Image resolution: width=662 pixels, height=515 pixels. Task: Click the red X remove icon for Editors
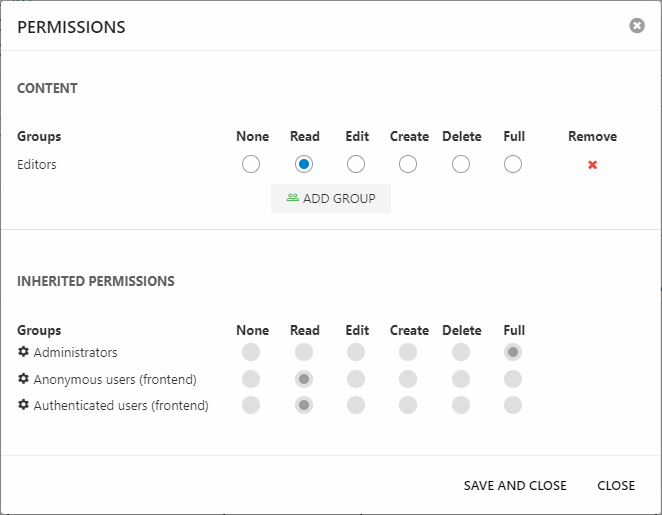click(592, 165)
